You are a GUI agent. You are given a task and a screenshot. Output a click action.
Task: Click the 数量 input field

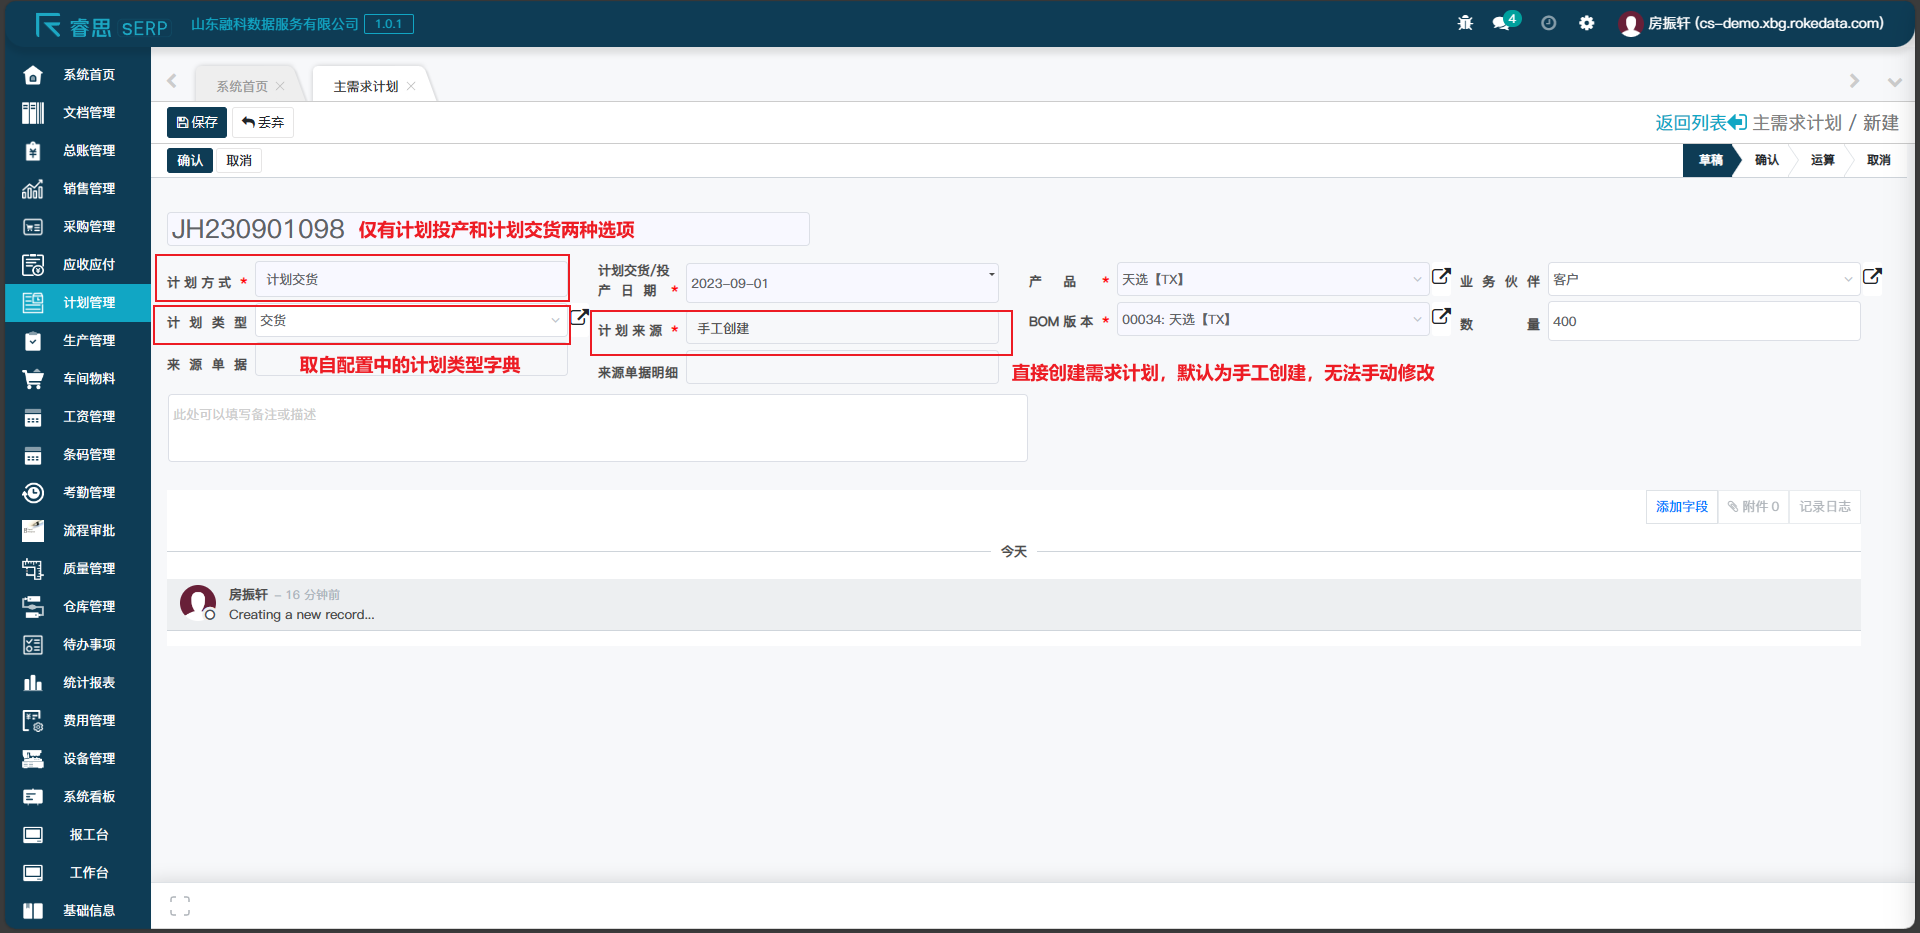(x=1703, y=322)
